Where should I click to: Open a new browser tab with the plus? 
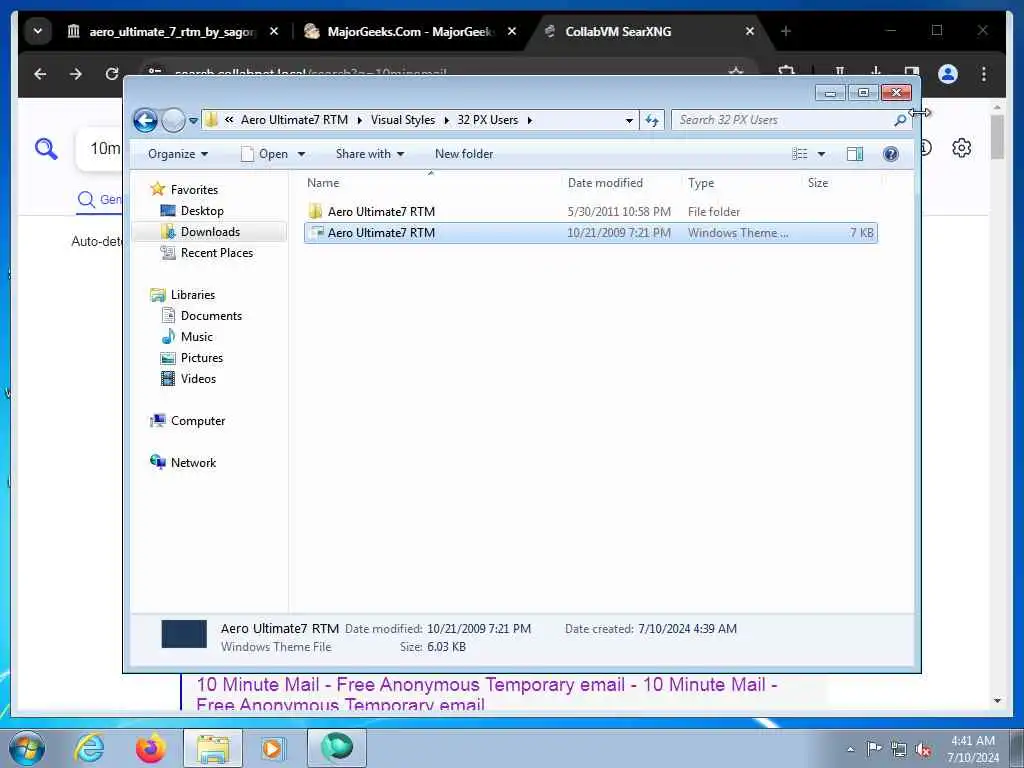coord(786,31)
